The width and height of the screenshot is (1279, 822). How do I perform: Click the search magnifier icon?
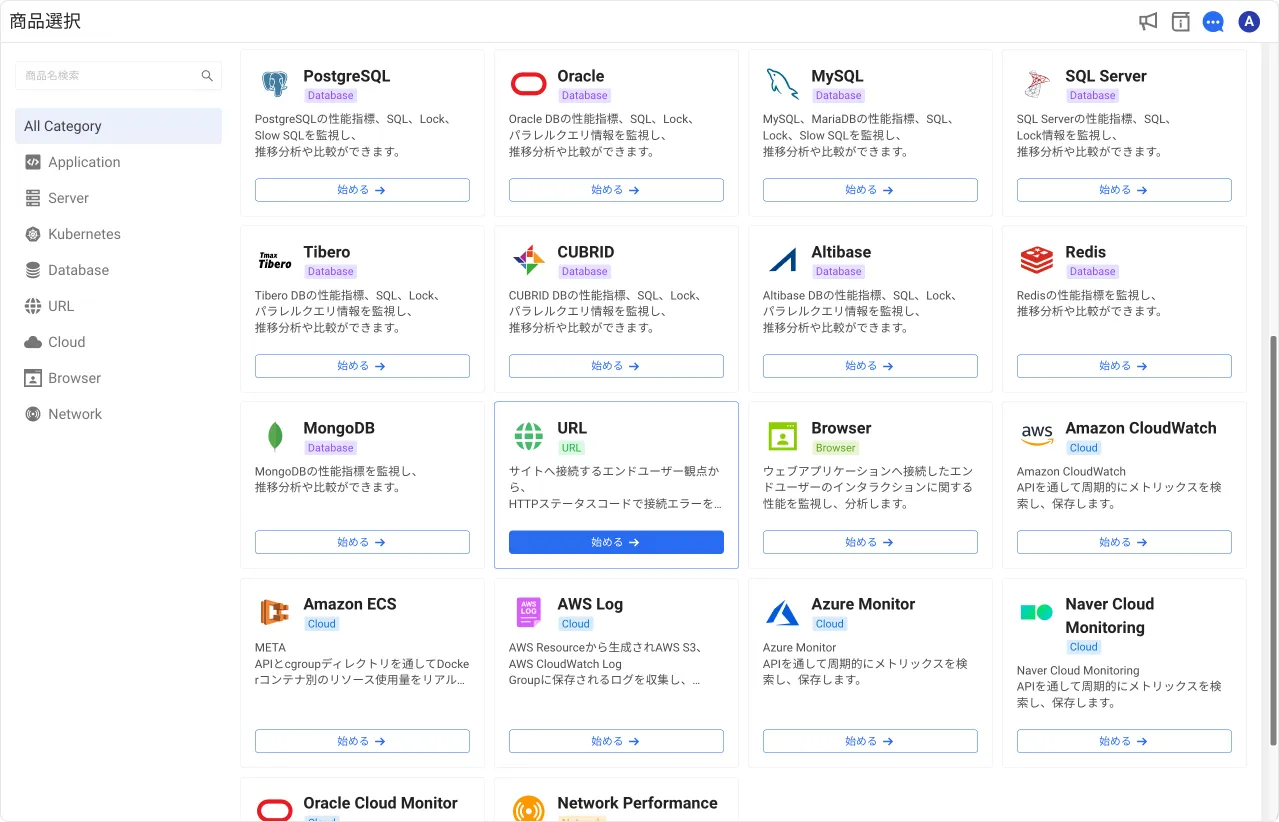(x=207, y=75)
